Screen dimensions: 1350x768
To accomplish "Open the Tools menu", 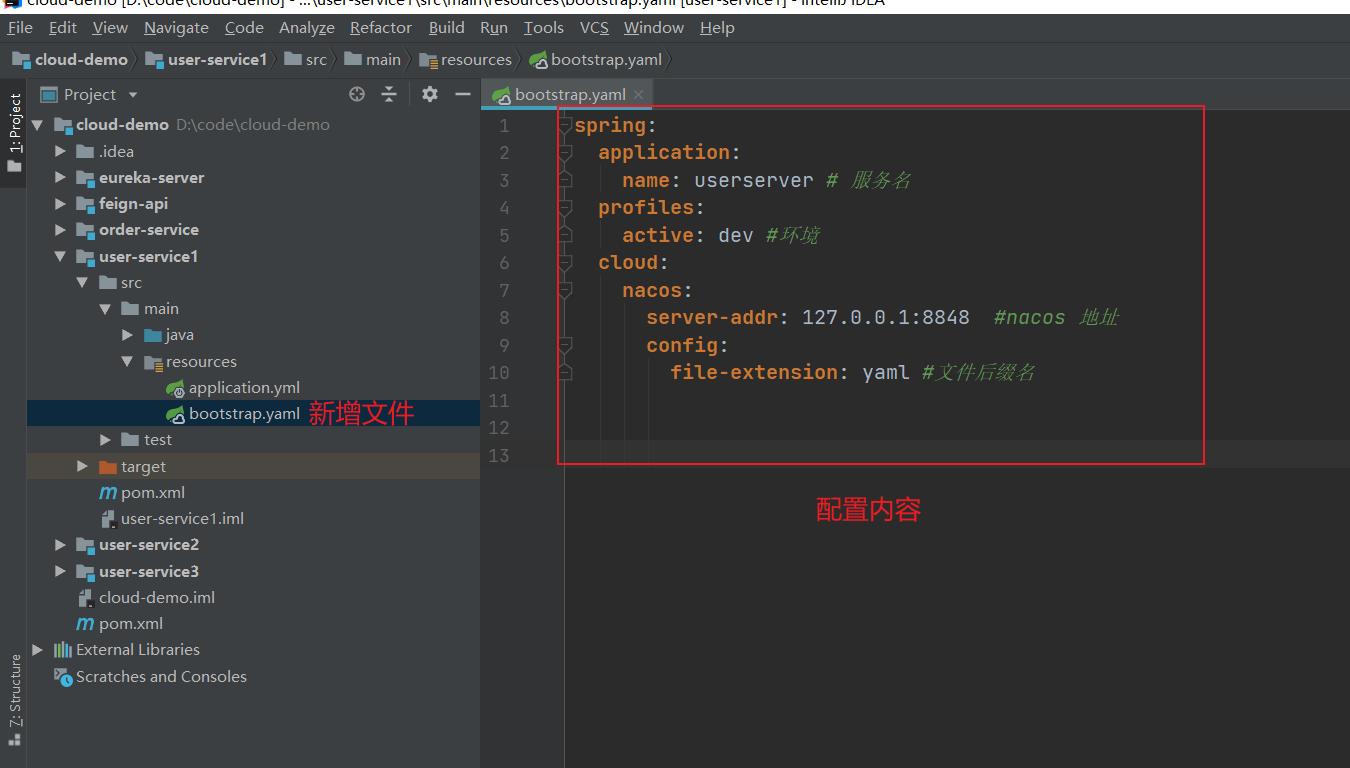I will [544, 28].
